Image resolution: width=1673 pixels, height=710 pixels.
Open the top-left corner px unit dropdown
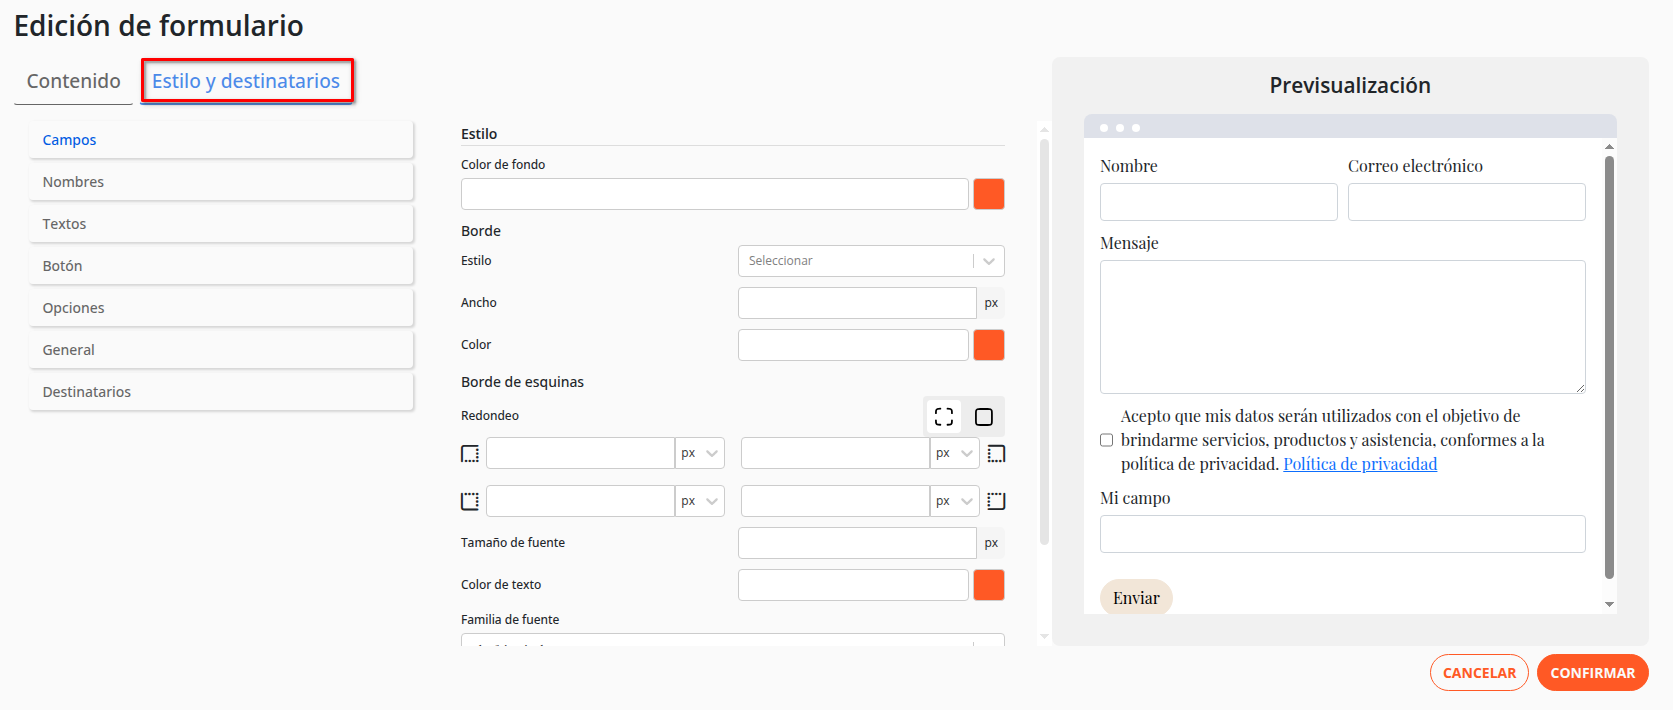[700, 454]
